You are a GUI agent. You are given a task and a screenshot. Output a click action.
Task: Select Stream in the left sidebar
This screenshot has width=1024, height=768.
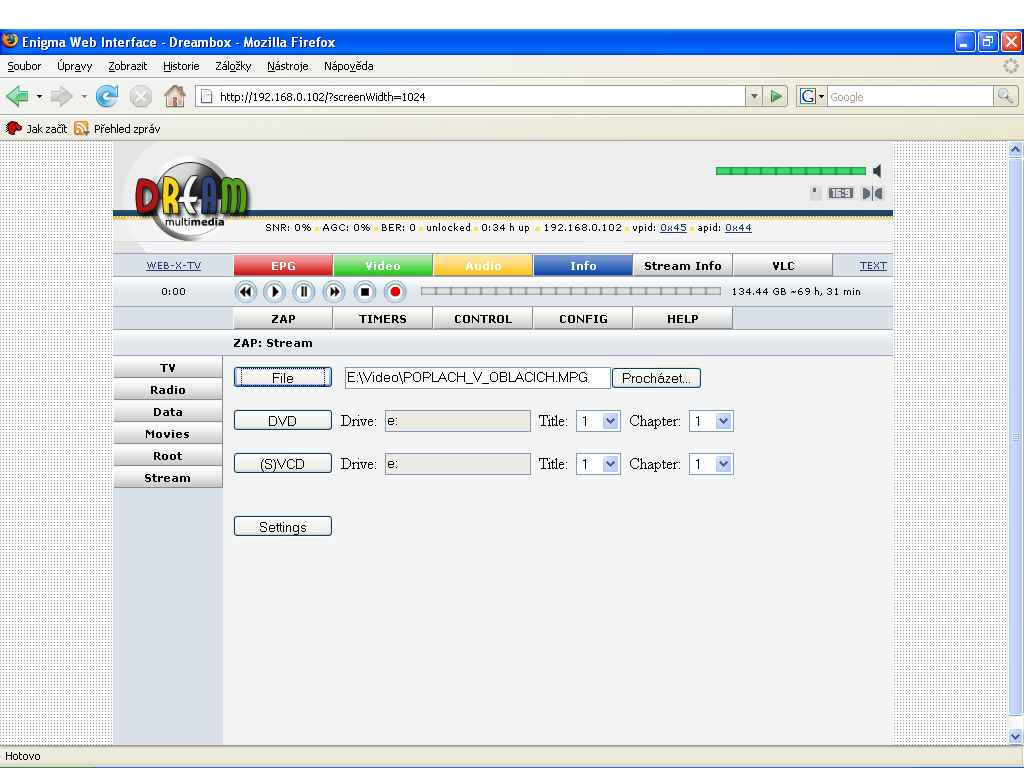click(x=168, y=478)
